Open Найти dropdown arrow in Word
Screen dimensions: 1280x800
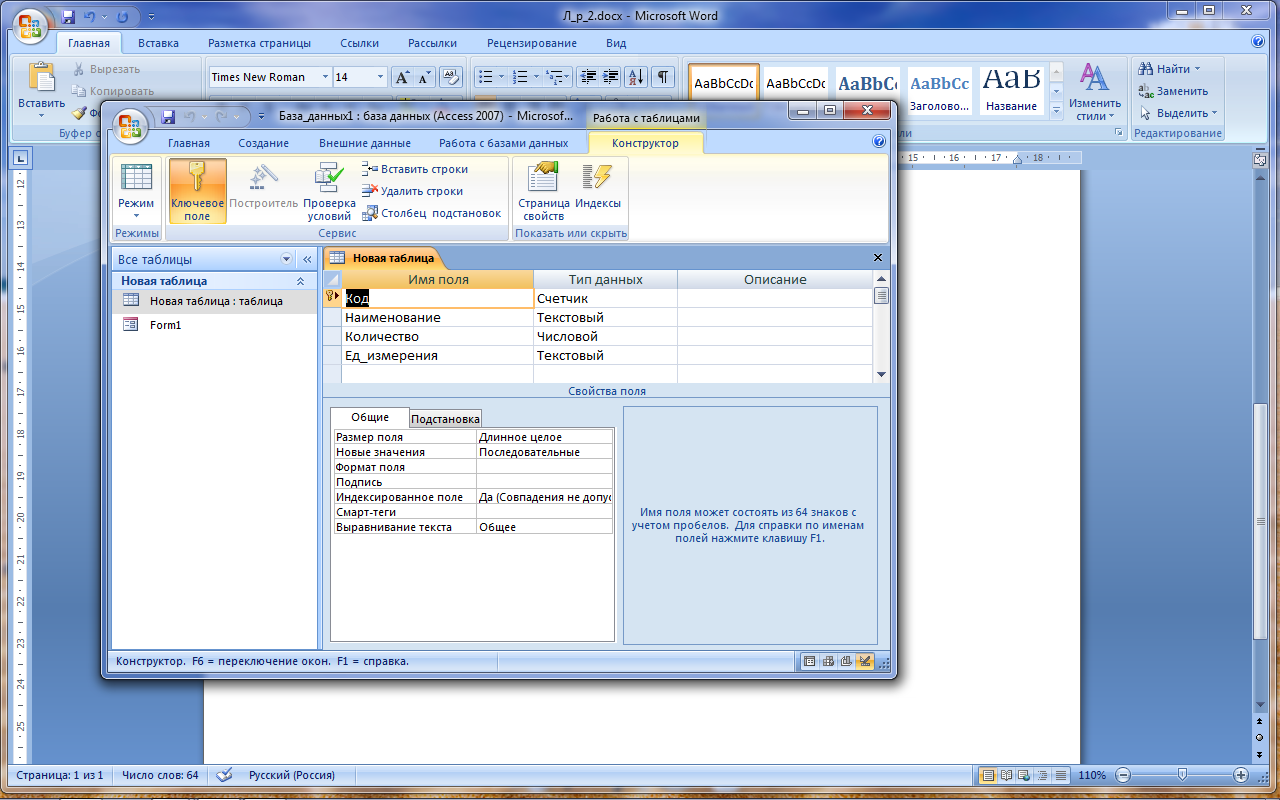1197,69
